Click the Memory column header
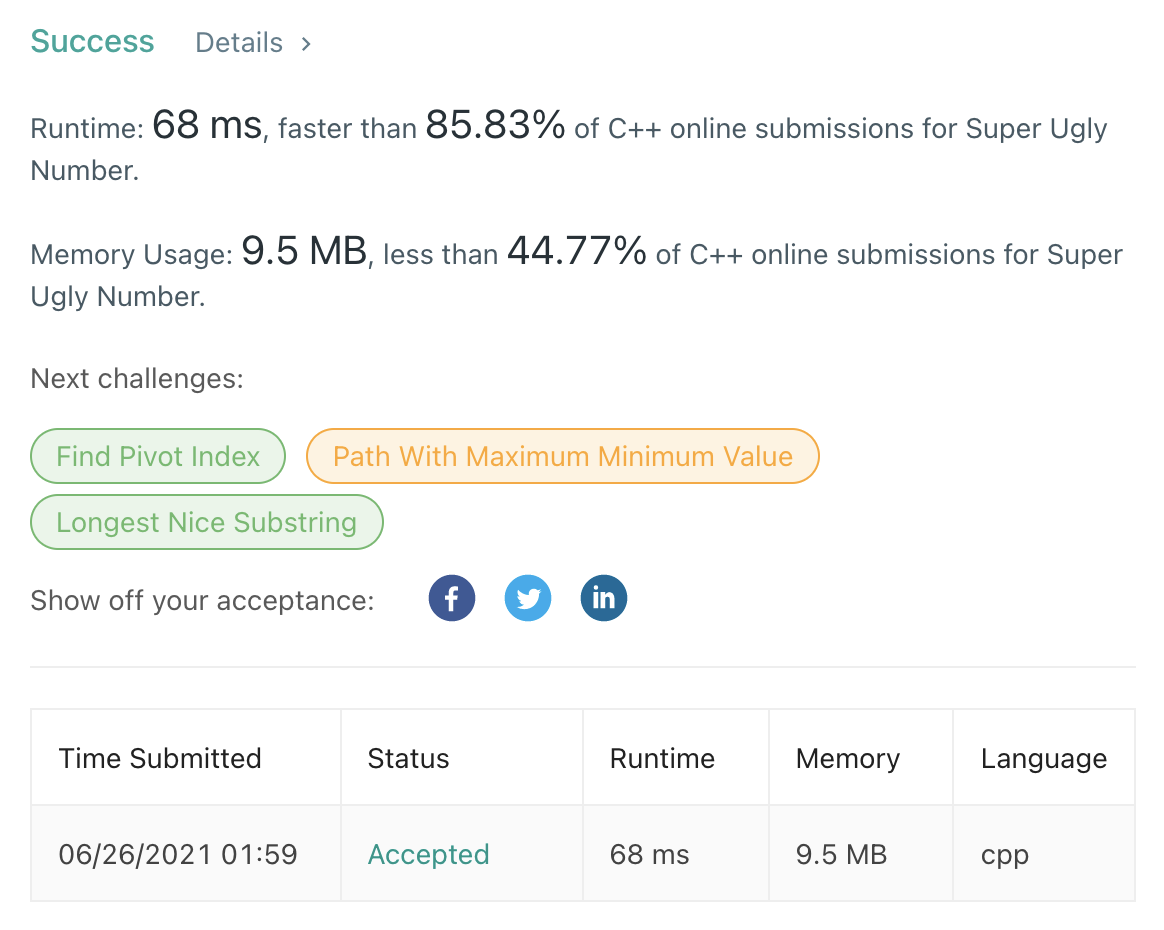Screen dimensions: 1164x930 pyautogui.click(x=847, y=758)
